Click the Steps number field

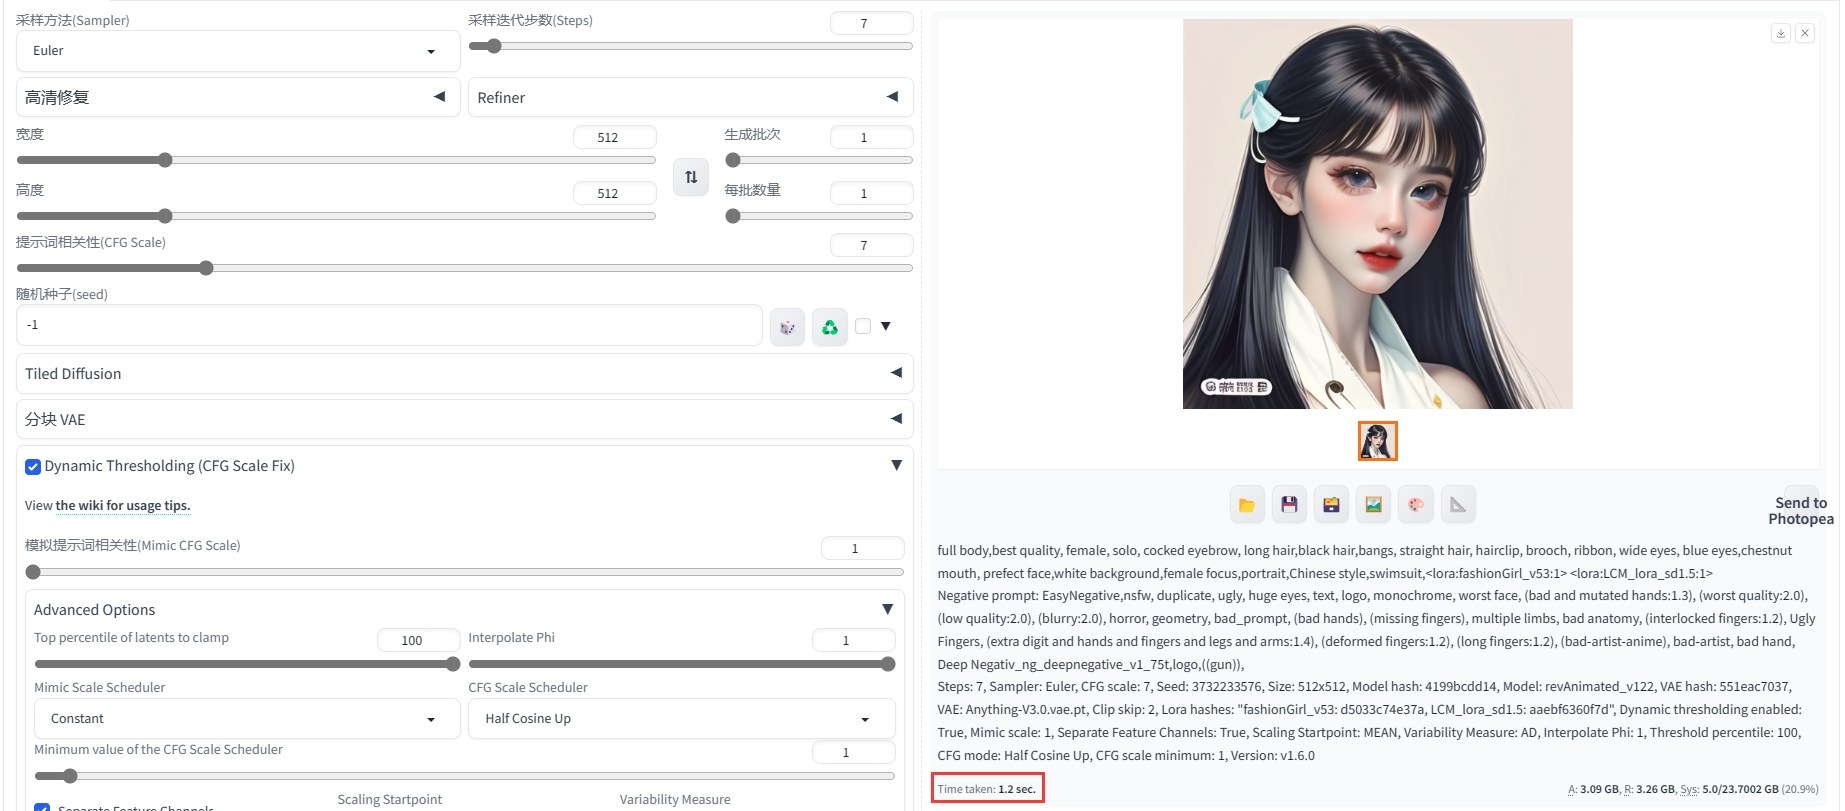(871, 23)
